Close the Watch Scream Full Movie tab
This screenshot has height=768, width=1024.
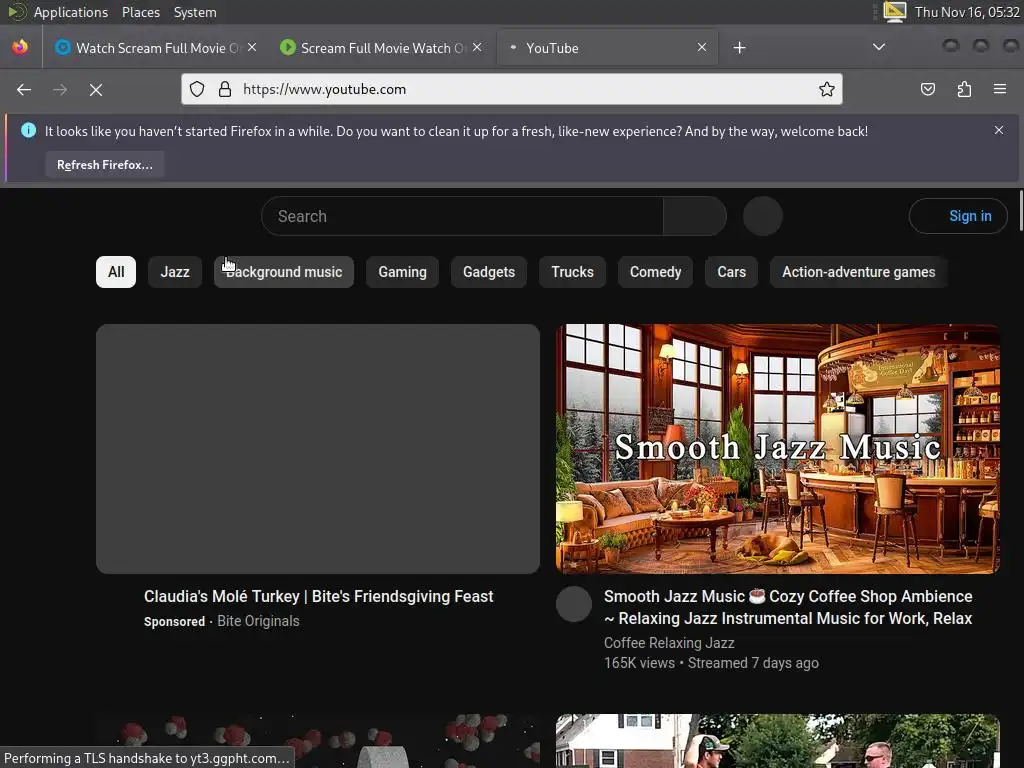[x=252, y=48]
